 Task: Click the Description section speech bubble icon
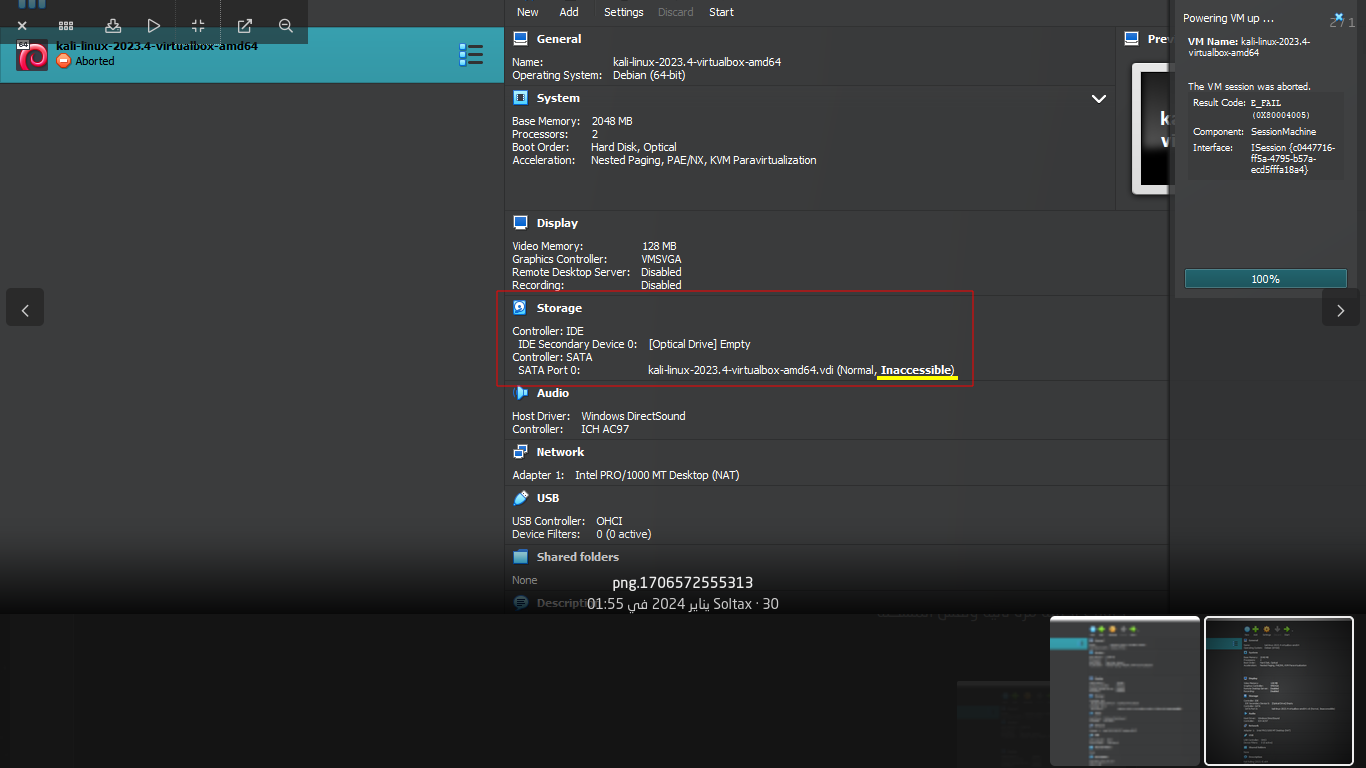(x=520, y=603)
